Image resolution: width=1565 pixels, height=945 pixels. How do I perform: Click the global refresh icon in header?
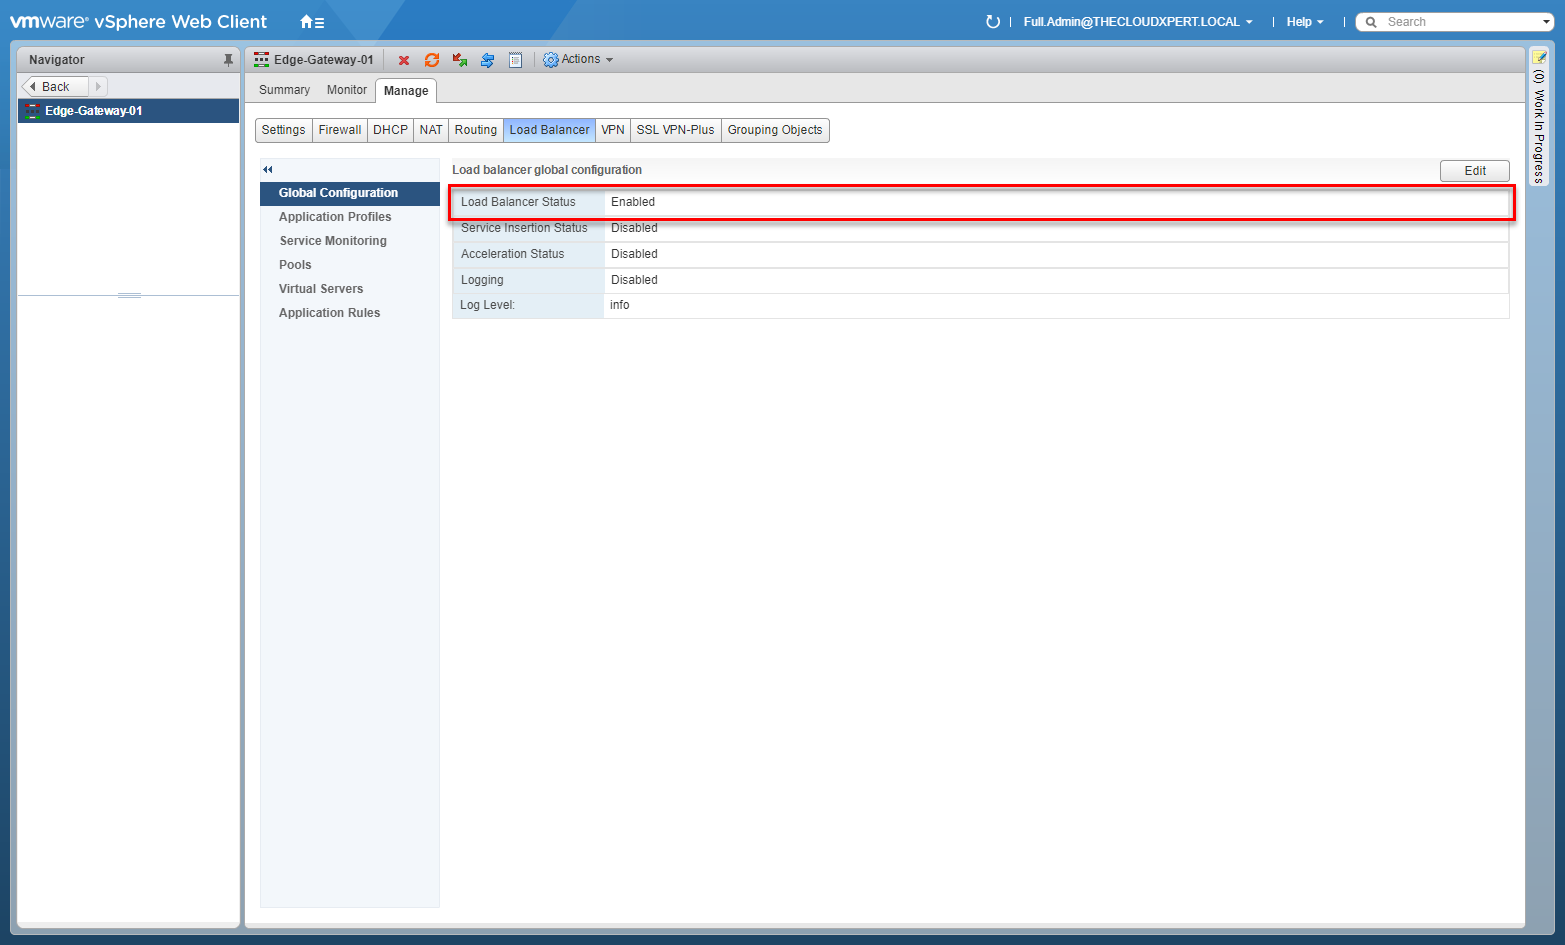point(992,22)
